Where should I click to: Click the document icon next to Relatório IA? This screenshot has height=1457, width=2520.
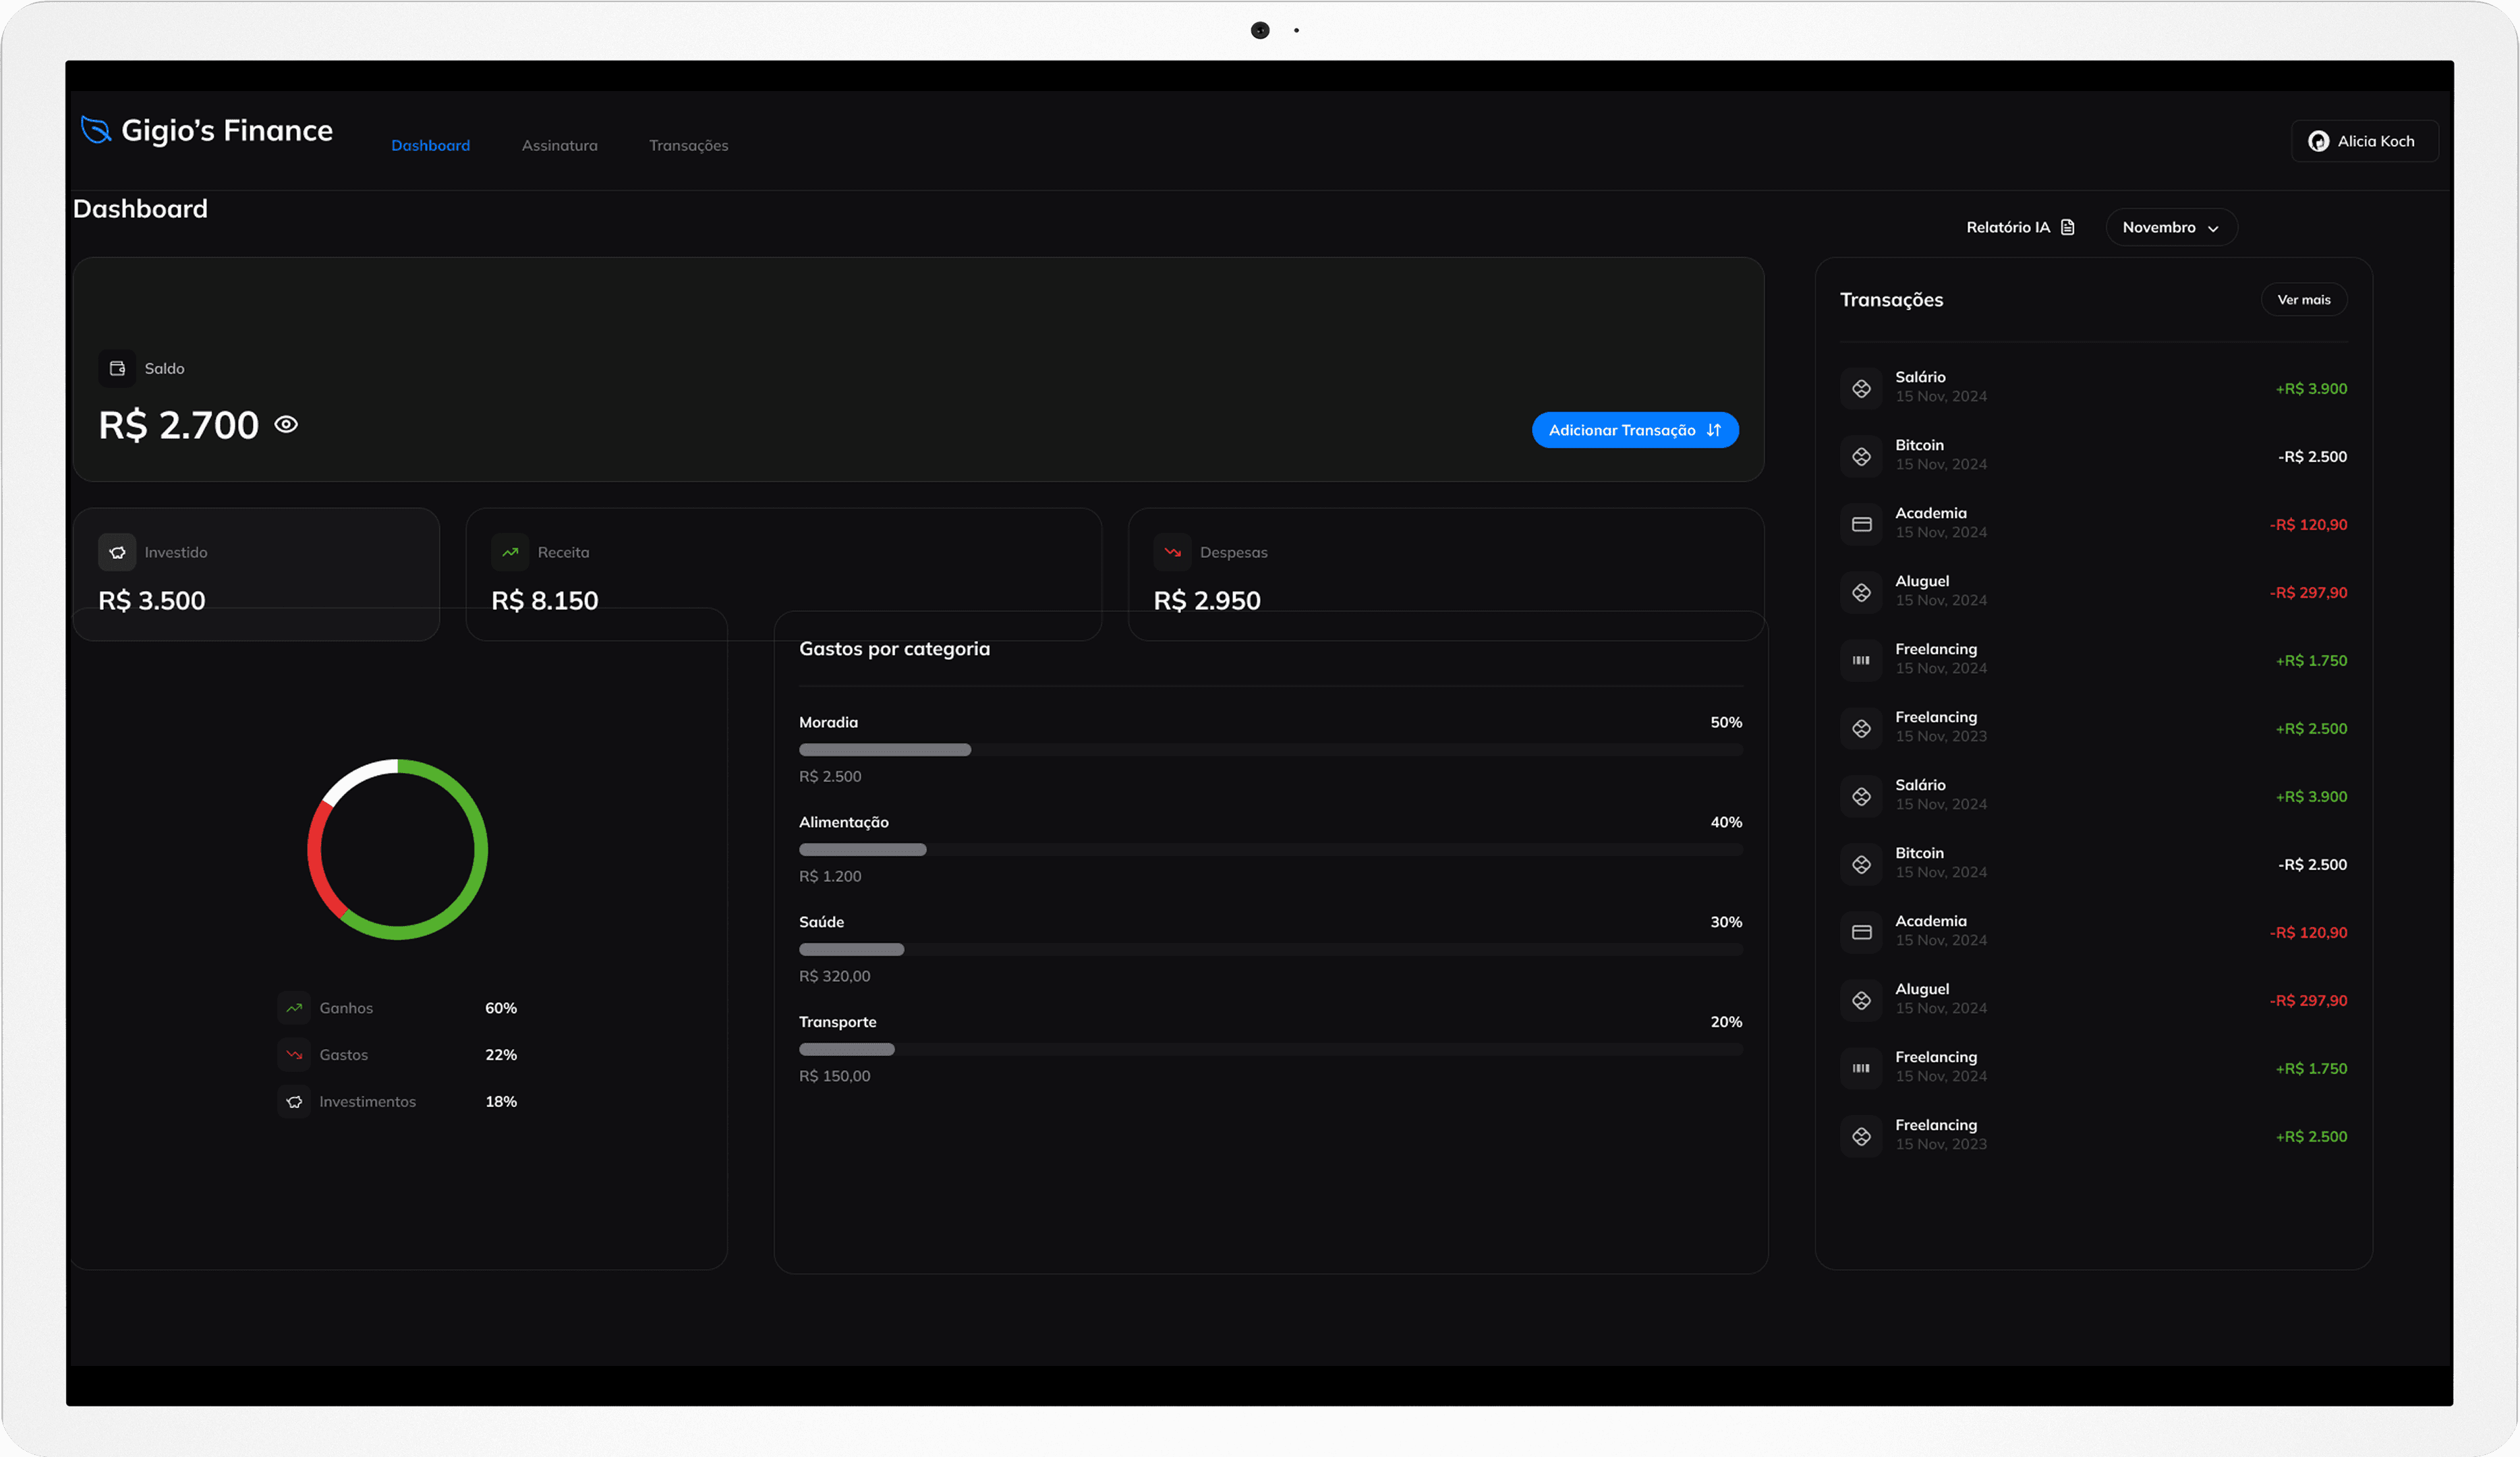[2068, 227]
